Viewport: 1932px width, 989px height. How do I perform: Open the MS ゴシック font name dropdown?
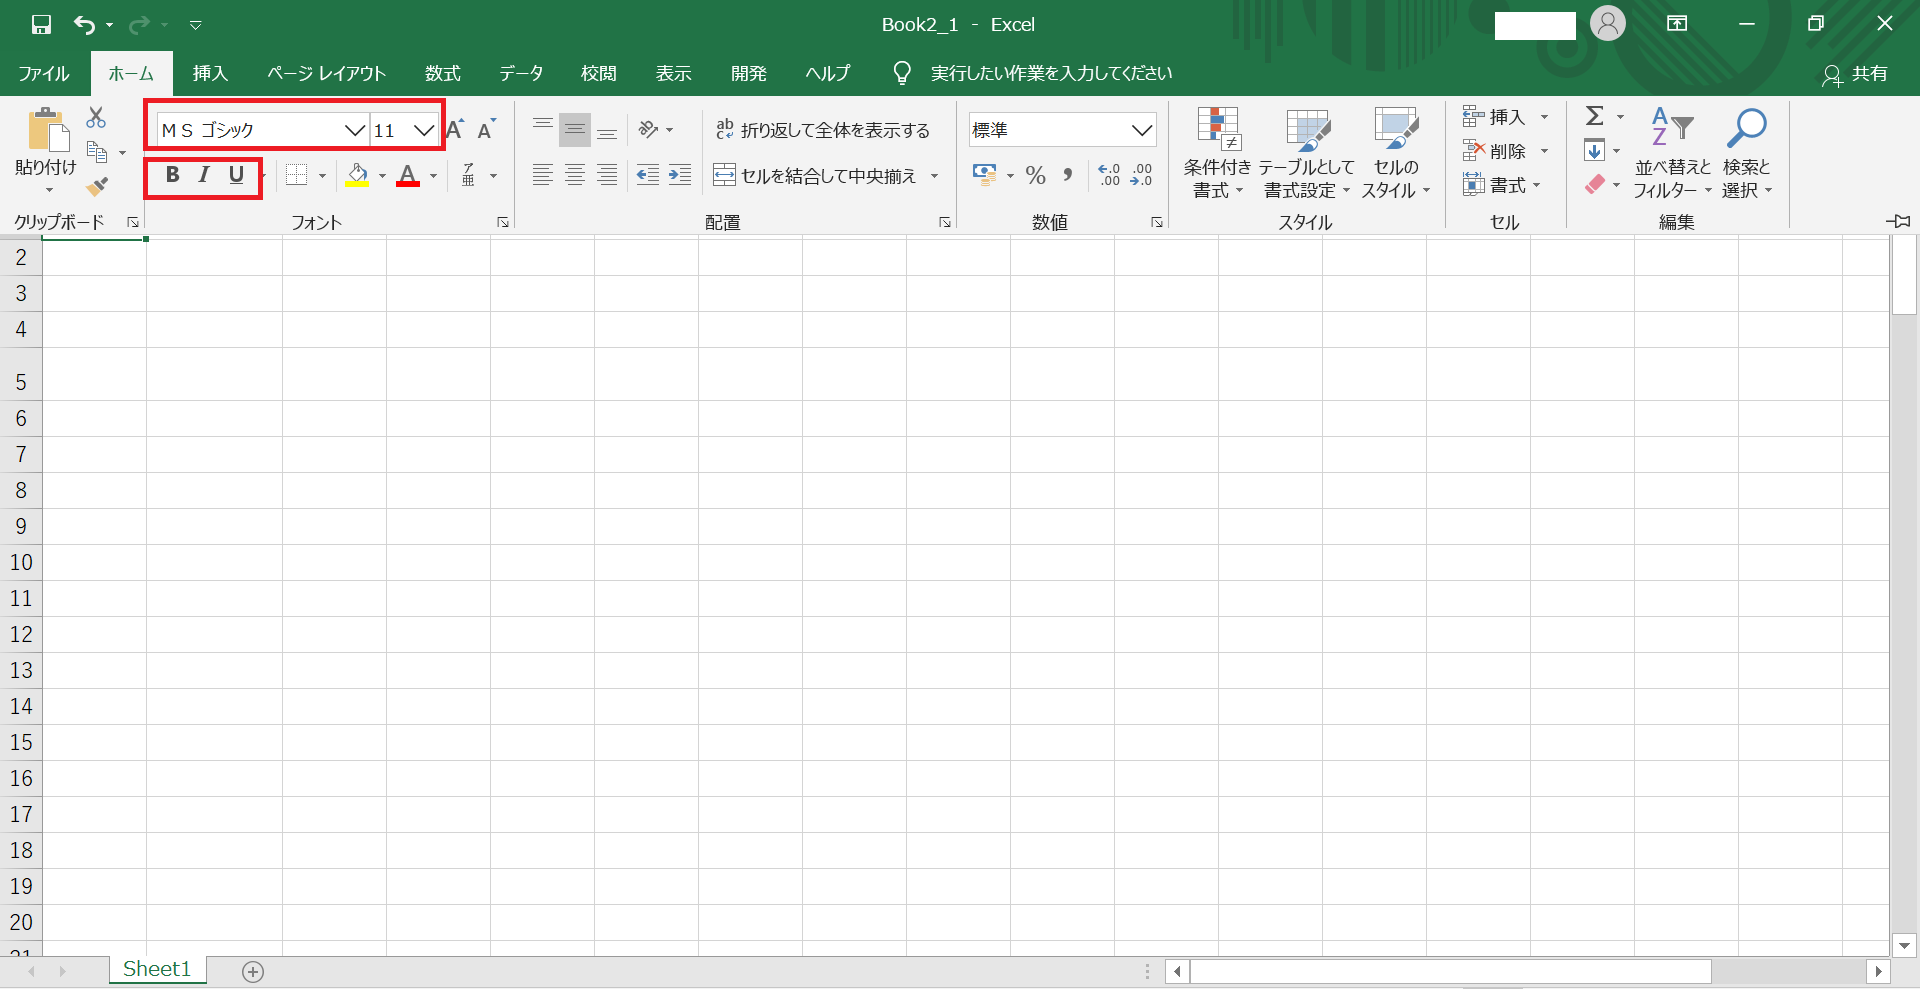354,130
